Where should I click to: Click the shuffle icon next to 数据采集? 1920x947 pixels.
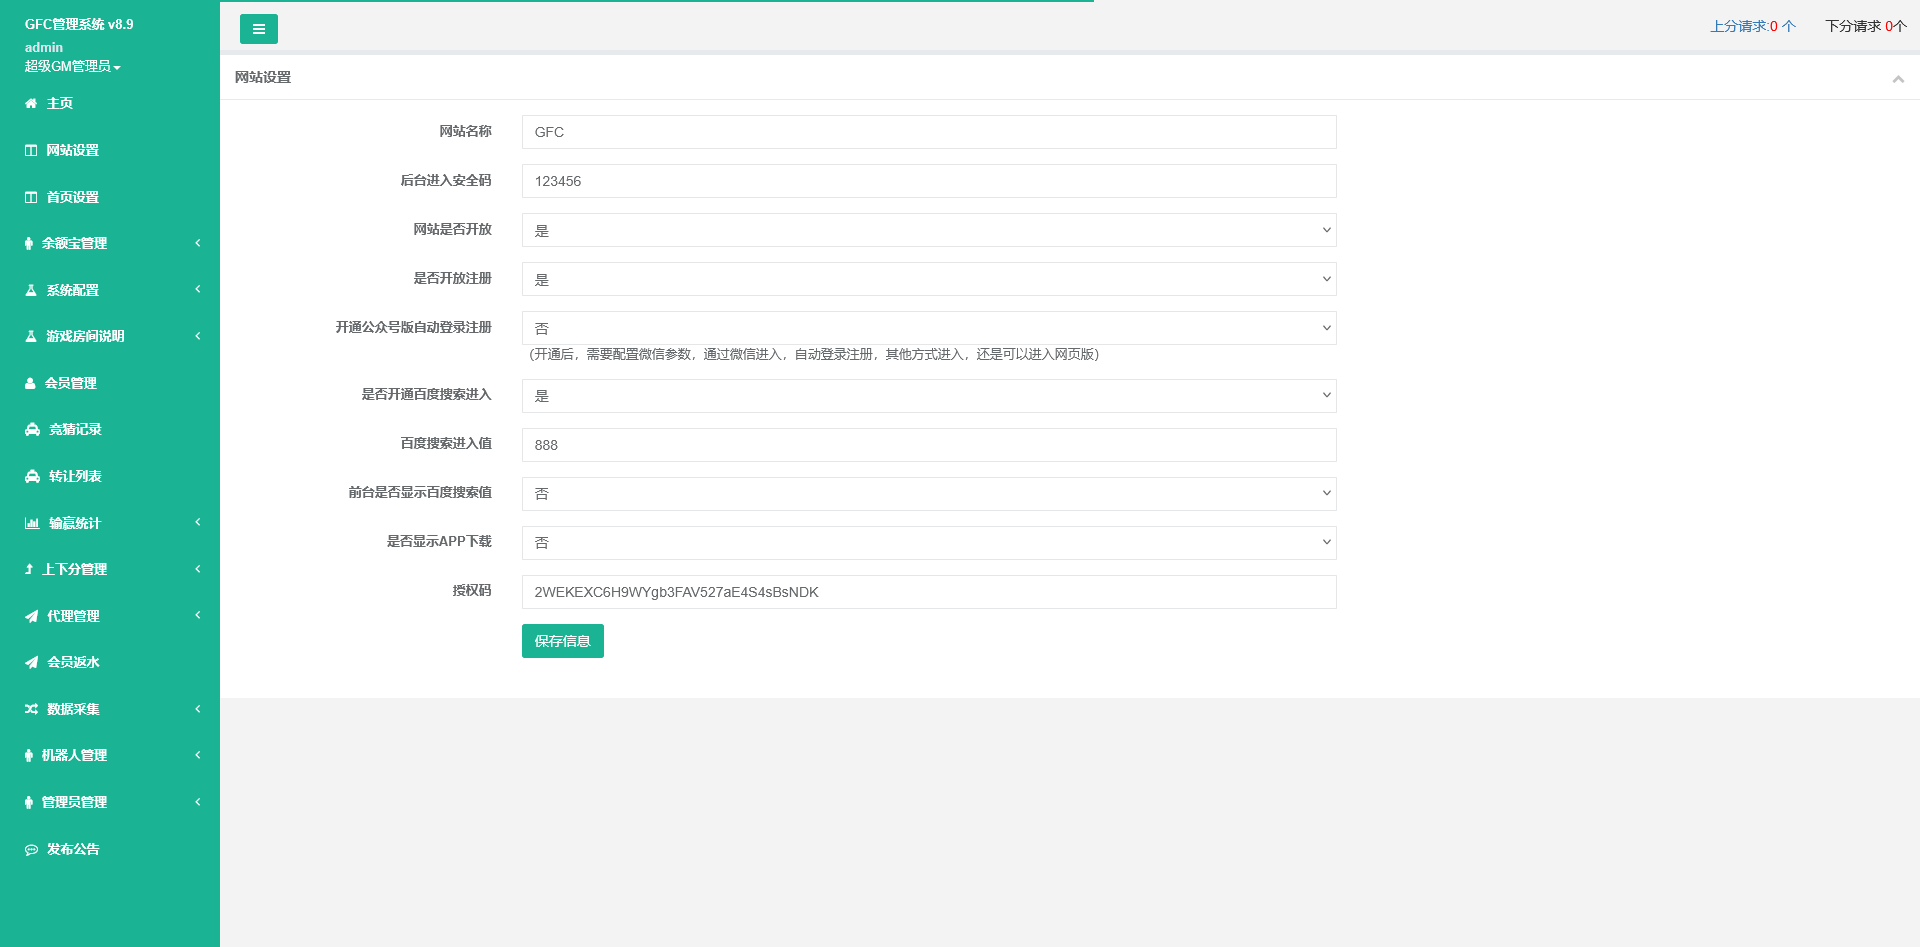pyautogui.click(x=32, y=709)
